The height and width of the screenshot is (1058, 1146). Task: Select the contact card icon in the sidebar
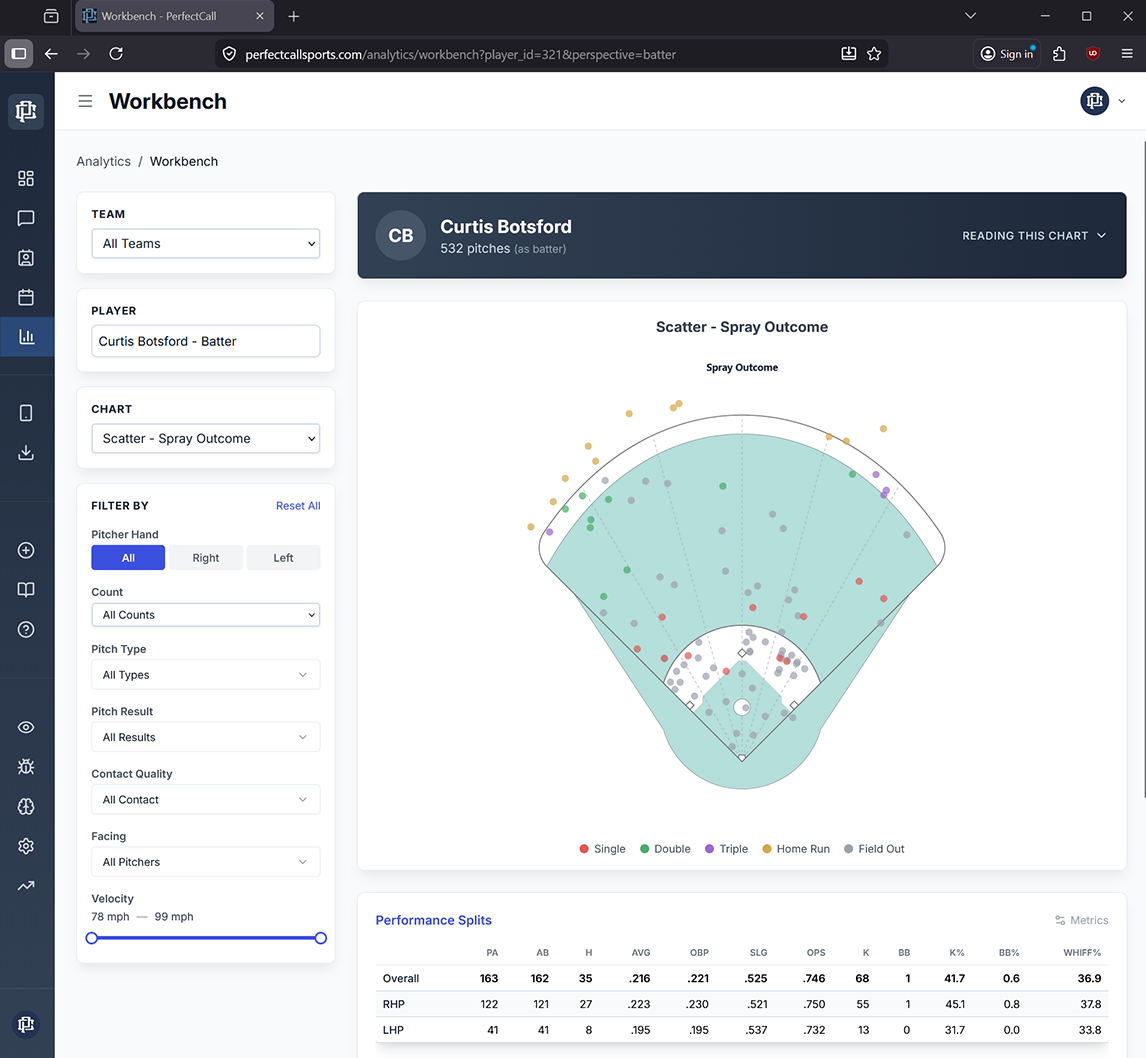coord(26,257)
